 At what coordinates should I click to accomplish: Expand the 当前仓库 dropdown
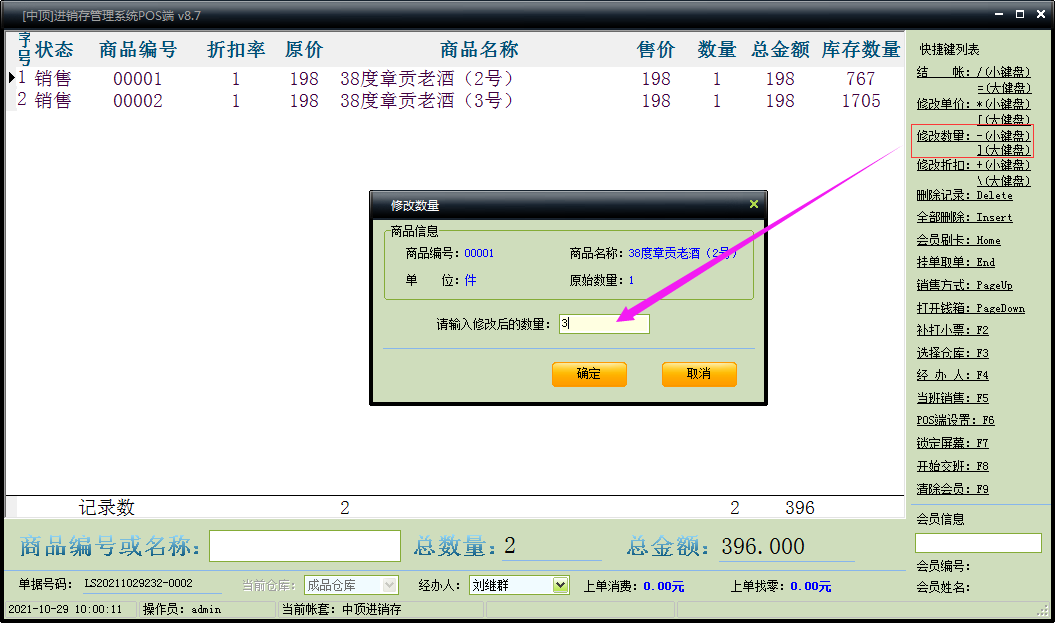(390, 585)
